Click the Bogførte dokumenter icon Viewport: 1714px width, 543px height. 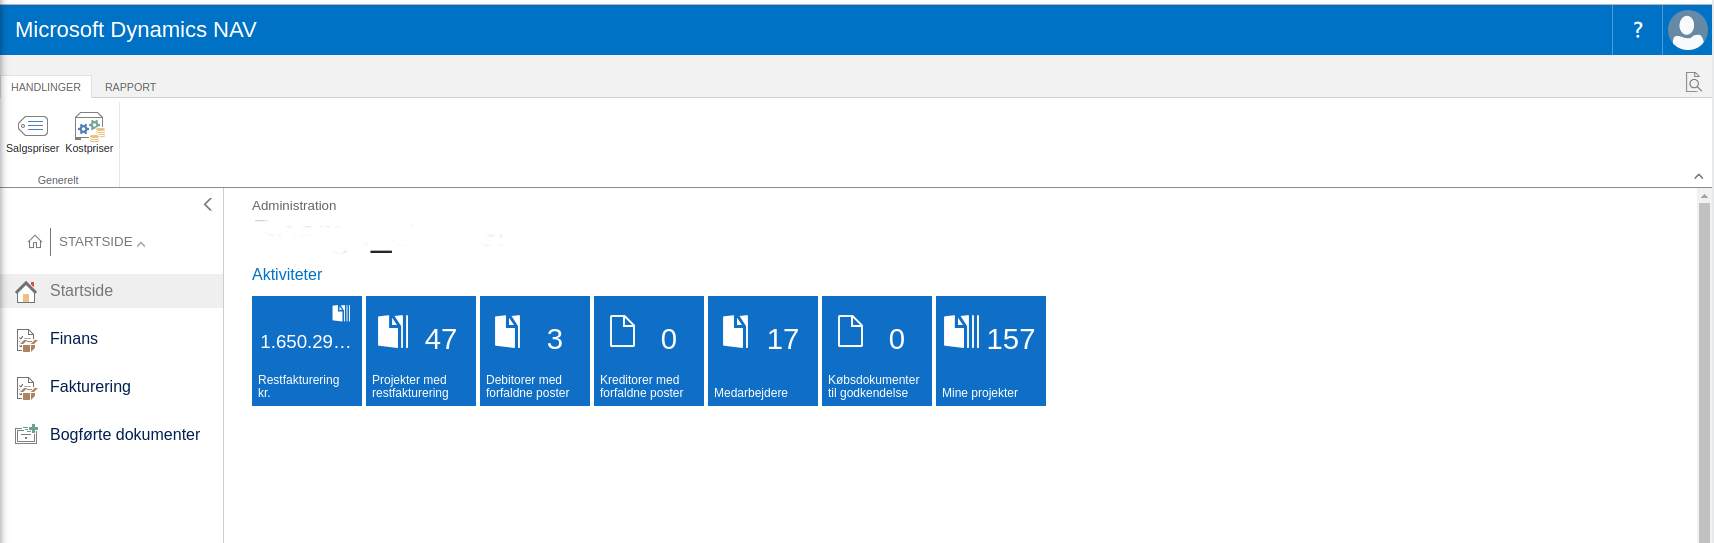[26, 435]
